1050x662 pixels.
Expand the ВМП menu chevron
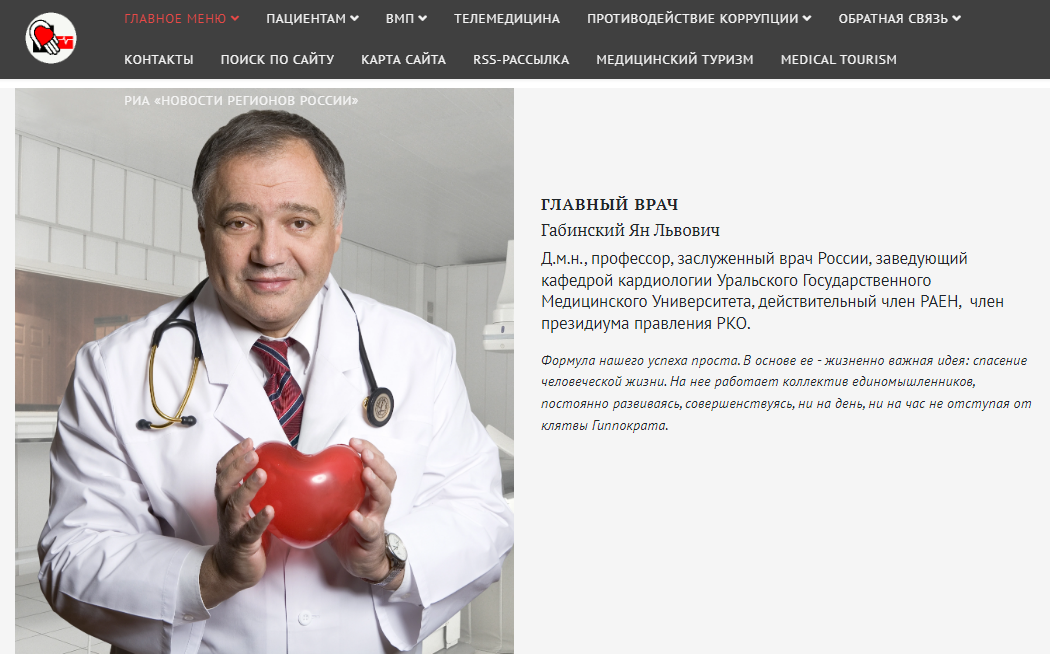(x=423, y=19)
